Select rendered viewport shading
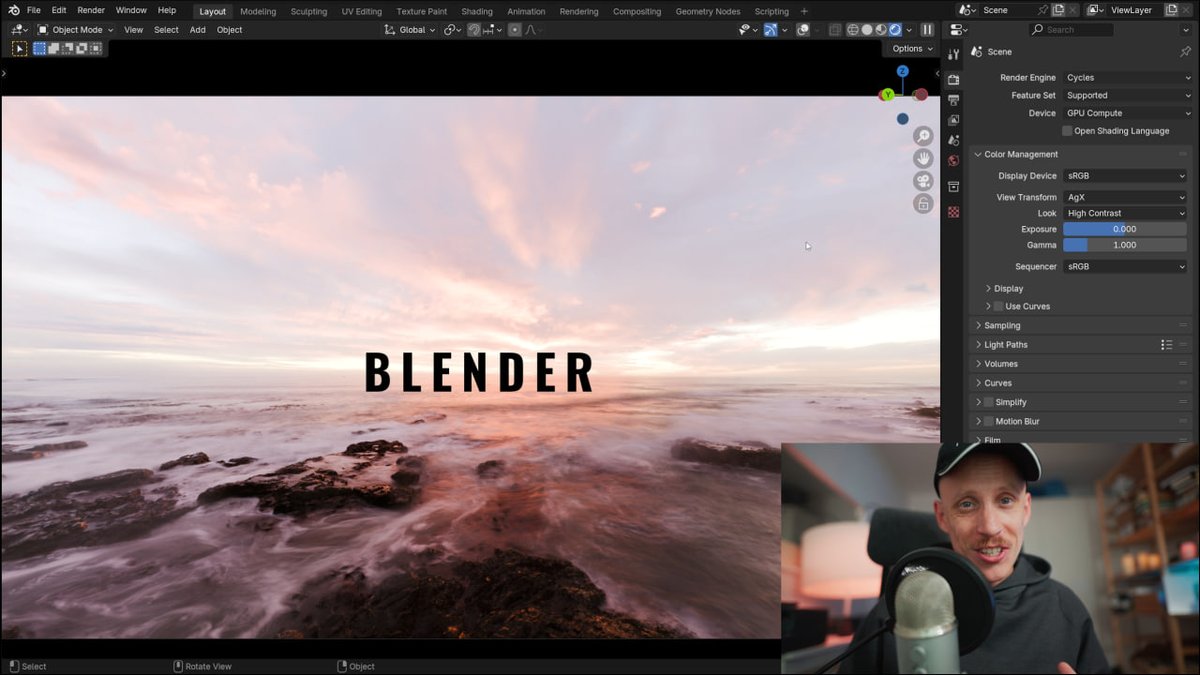Image resolution: width=1200 pixels, height=675 pixels. (895, 30)
